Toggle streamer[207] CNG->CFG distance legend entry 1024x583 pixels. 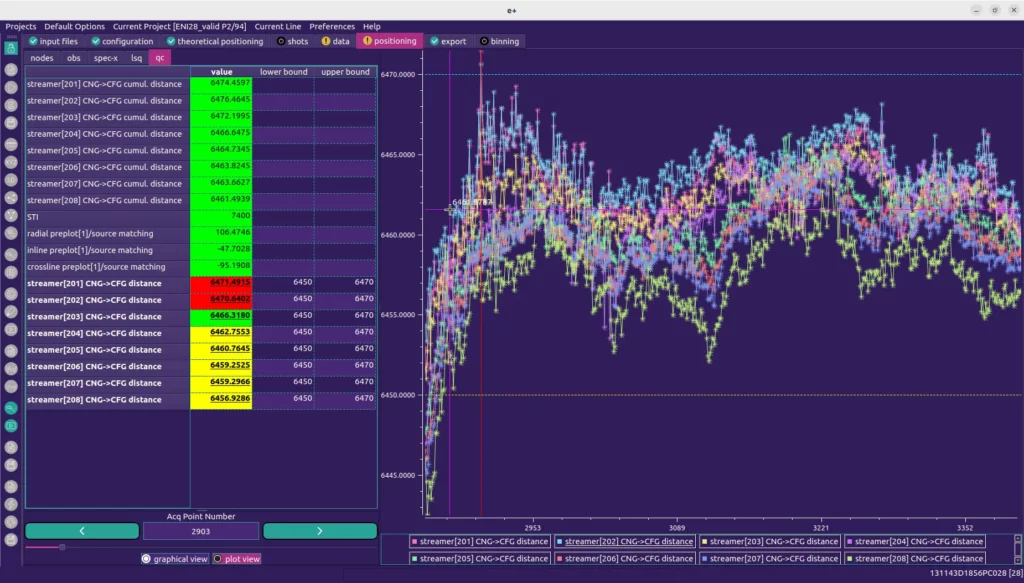click(769, 559)
